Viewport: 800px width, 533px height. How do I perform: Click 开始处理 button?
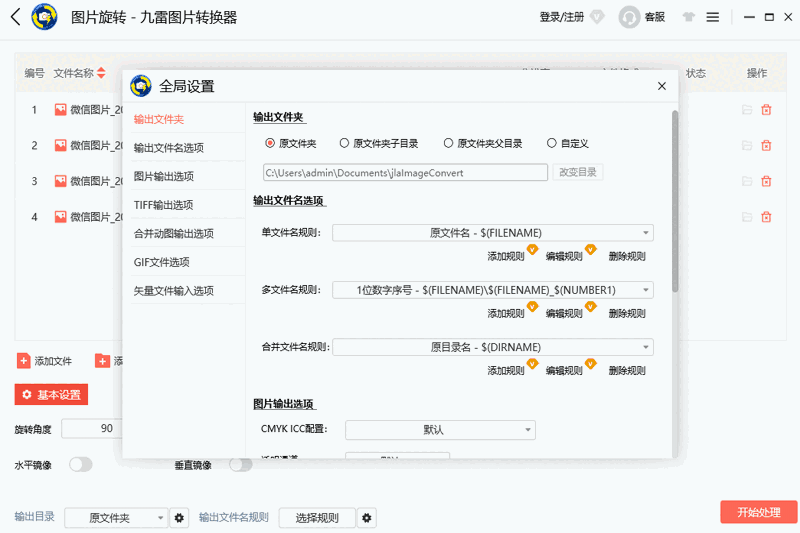[x=759, y=512]
